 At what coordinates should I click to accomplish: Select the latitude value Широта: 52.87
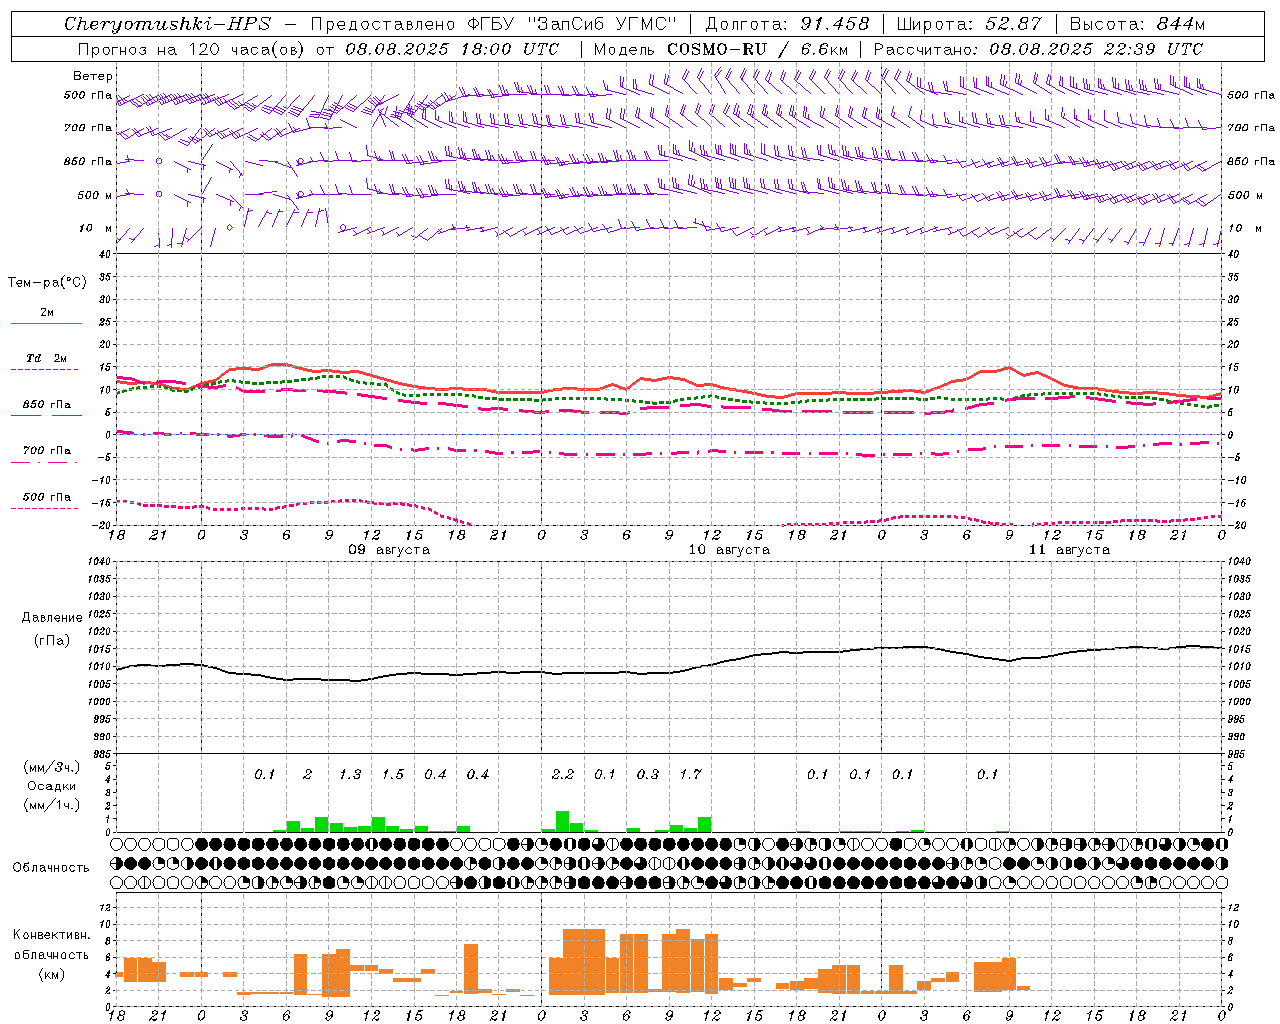coord(969,24)
